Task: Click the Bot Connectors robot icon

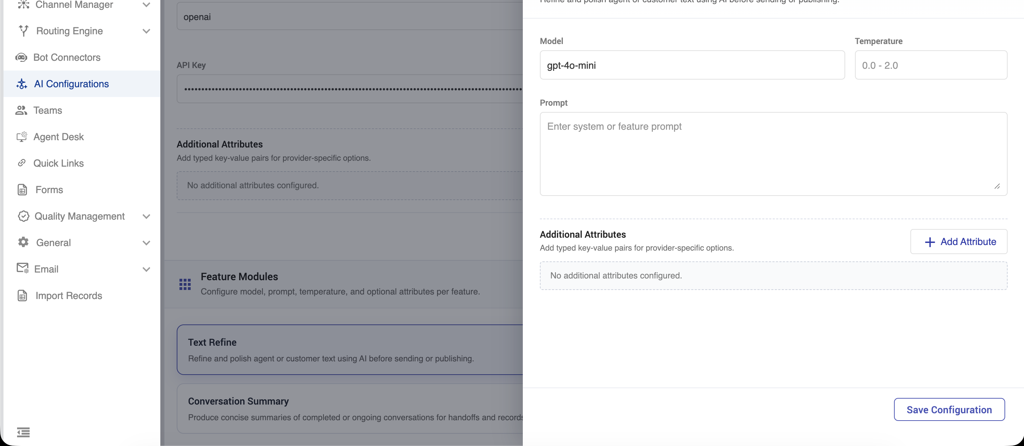Action: coord(21,57)
